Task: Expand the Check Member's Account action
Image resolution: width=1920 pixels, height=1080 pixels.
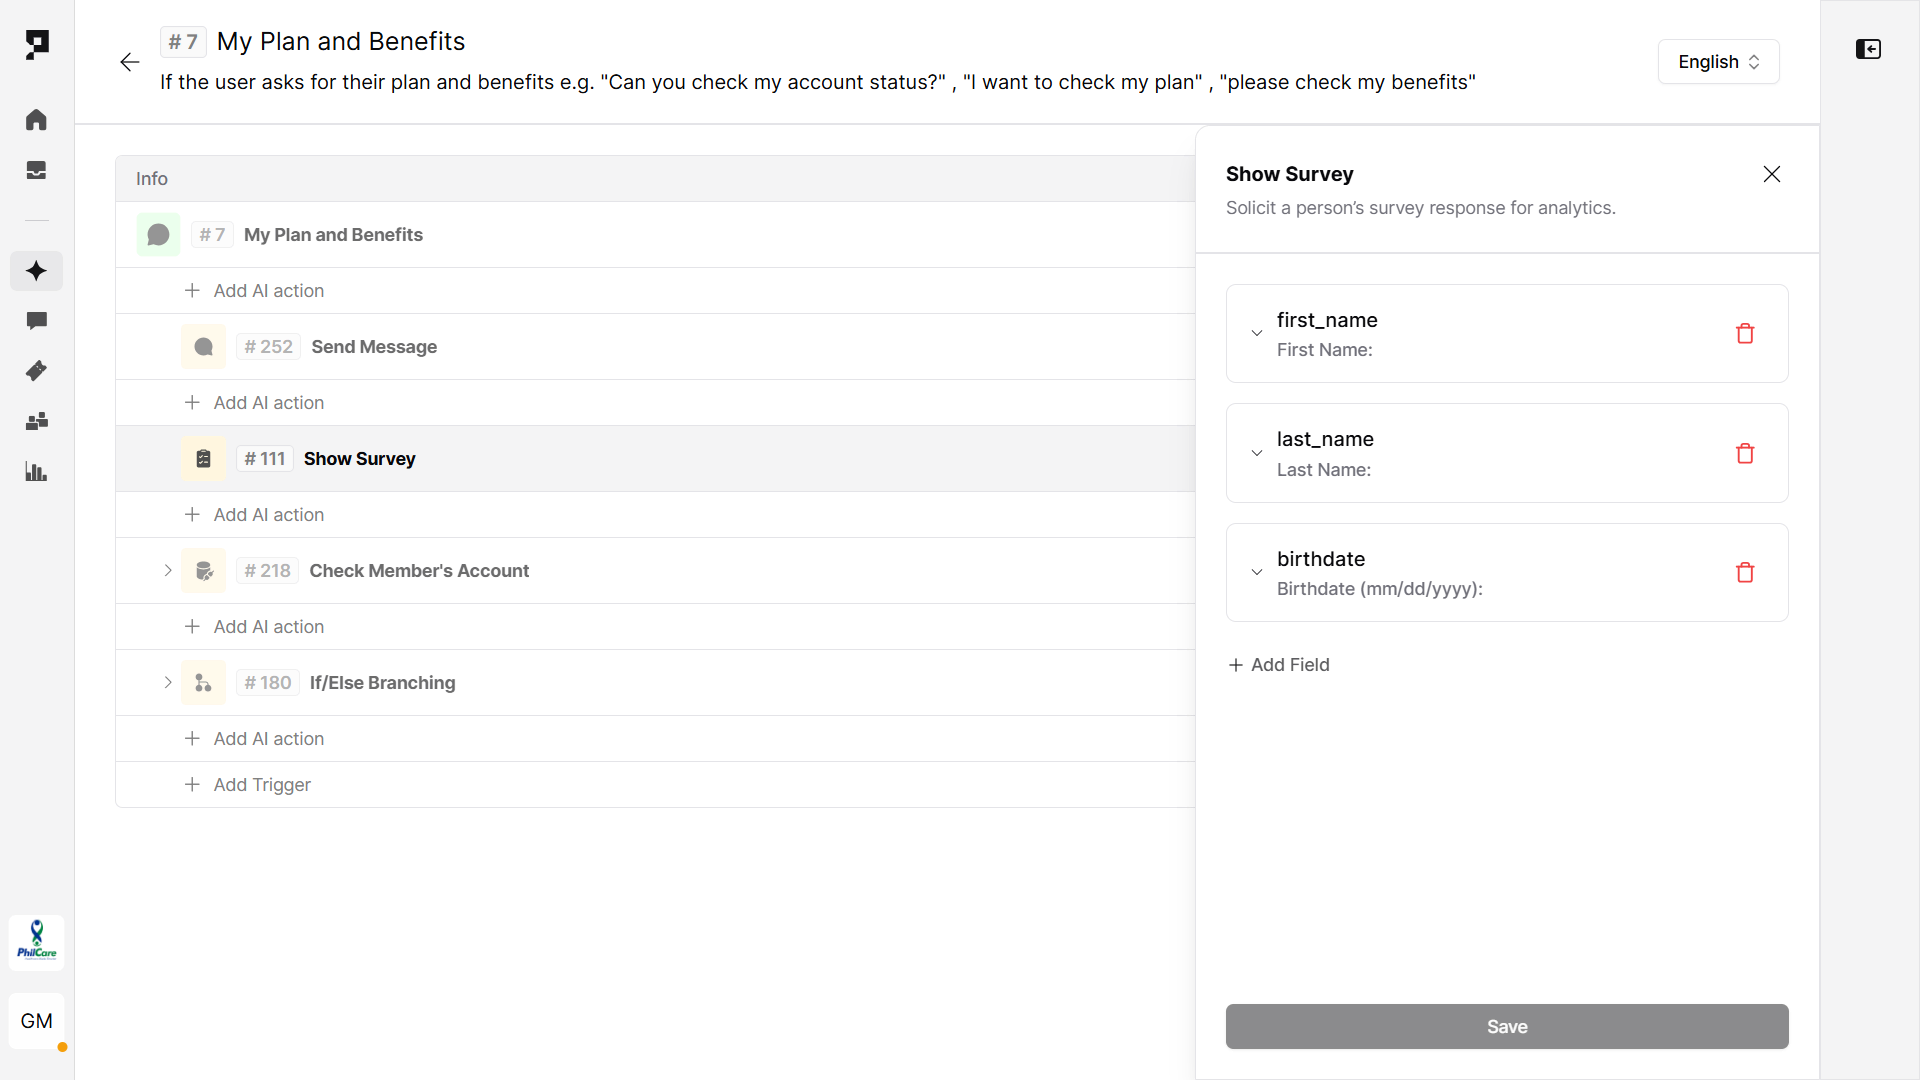Action: click(x=168, y=571)
